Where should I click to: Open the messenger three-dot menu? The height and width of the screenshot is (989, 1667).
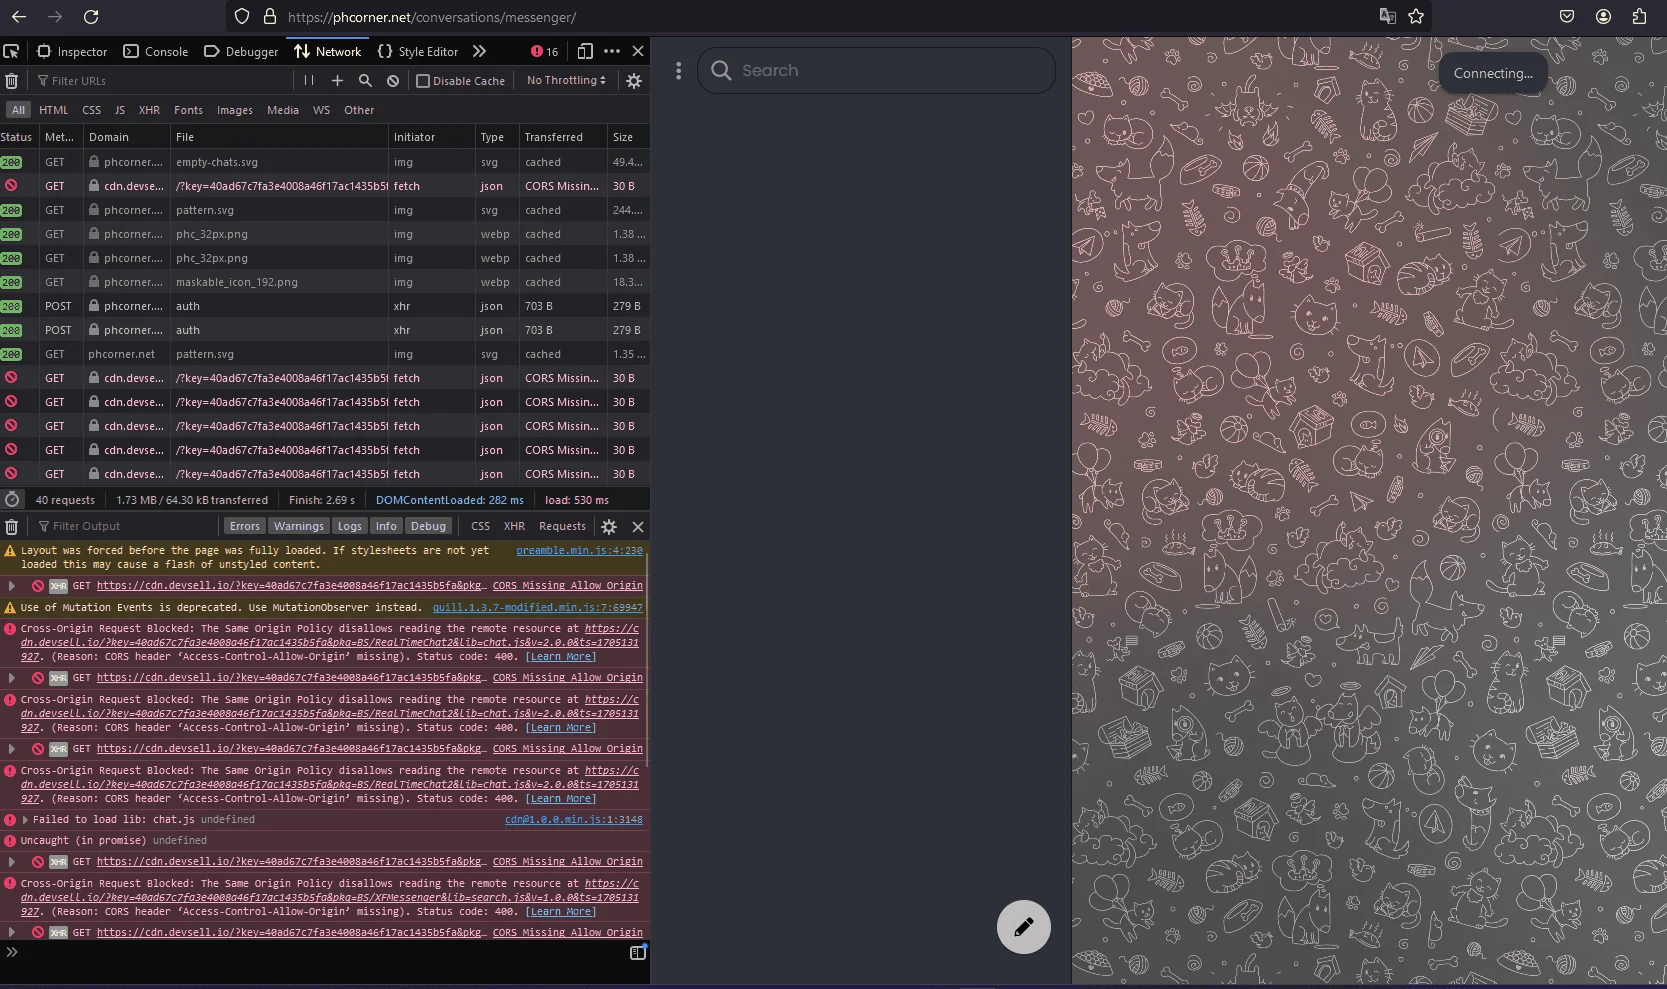[x=678, y=71]
